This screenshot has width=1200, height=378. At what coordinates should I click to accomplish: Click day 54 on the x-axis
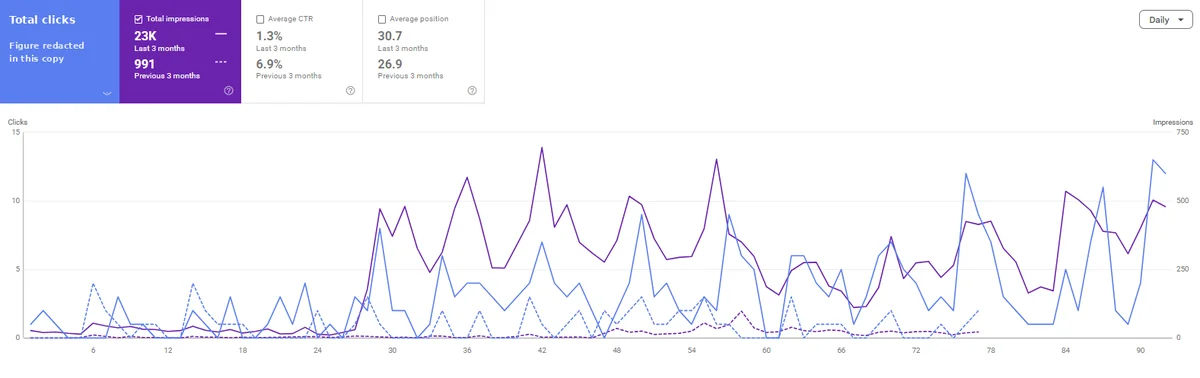click(691, 350)
